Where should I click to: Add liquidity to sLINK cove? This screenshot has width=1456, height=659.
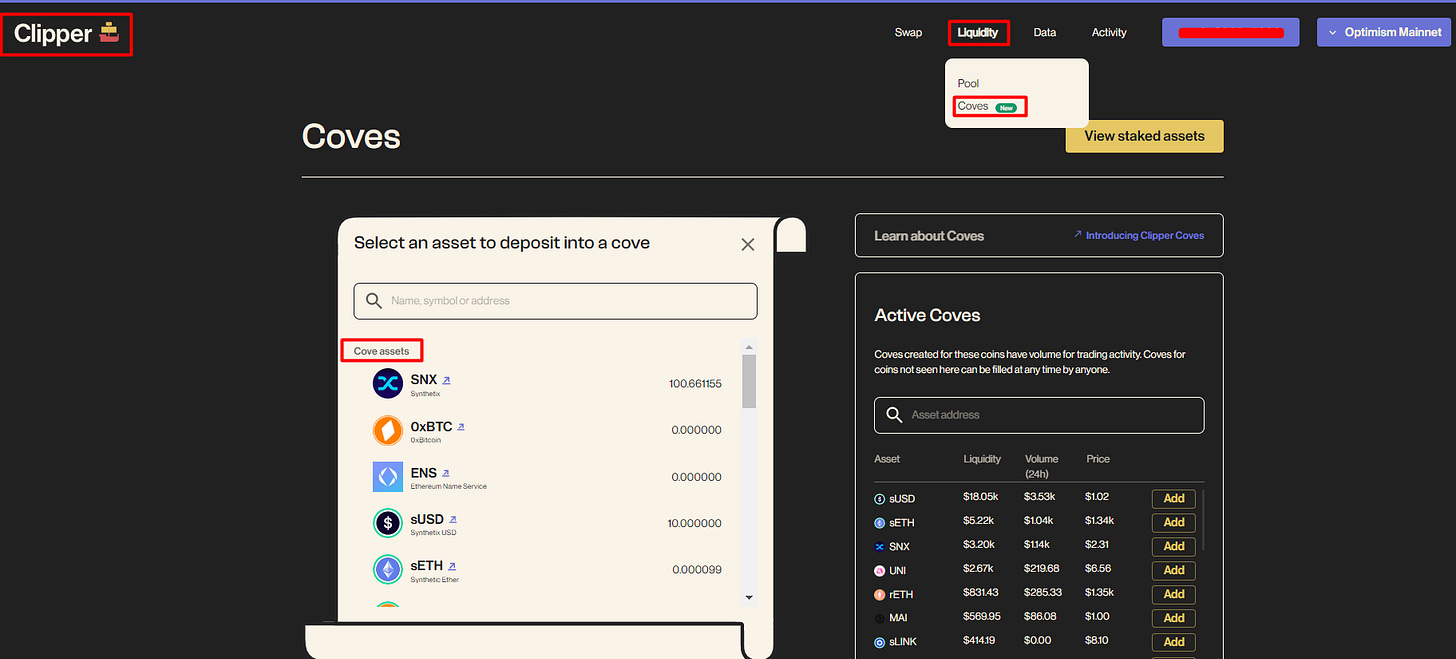coord(1174,643)
